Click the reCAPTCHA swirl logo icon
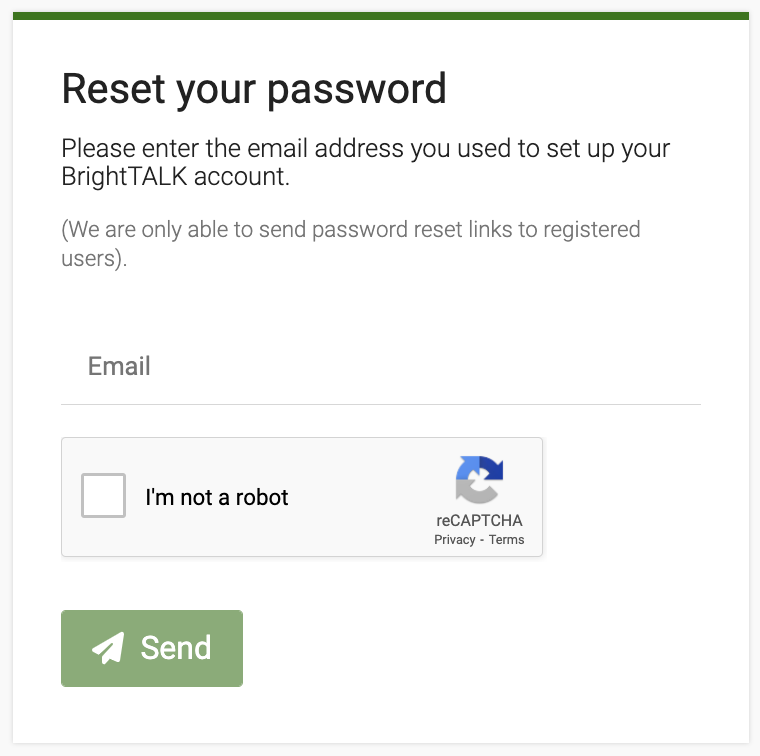The height and width of the screenshot is (756, 760). pos(479,479)
